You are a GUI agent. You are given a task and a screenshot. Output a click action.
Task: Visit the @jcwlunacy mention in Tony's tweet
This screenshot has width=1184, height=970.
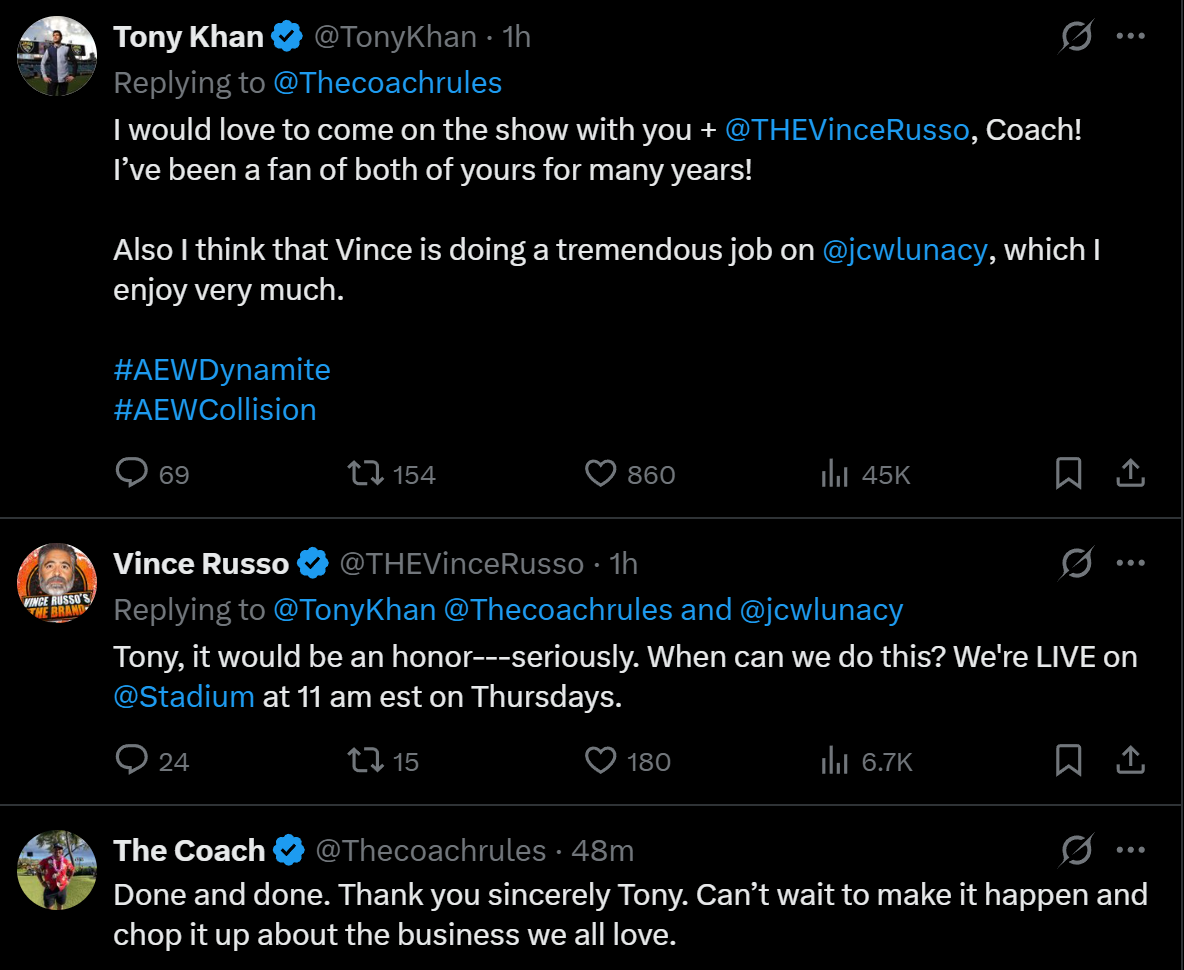904,250
